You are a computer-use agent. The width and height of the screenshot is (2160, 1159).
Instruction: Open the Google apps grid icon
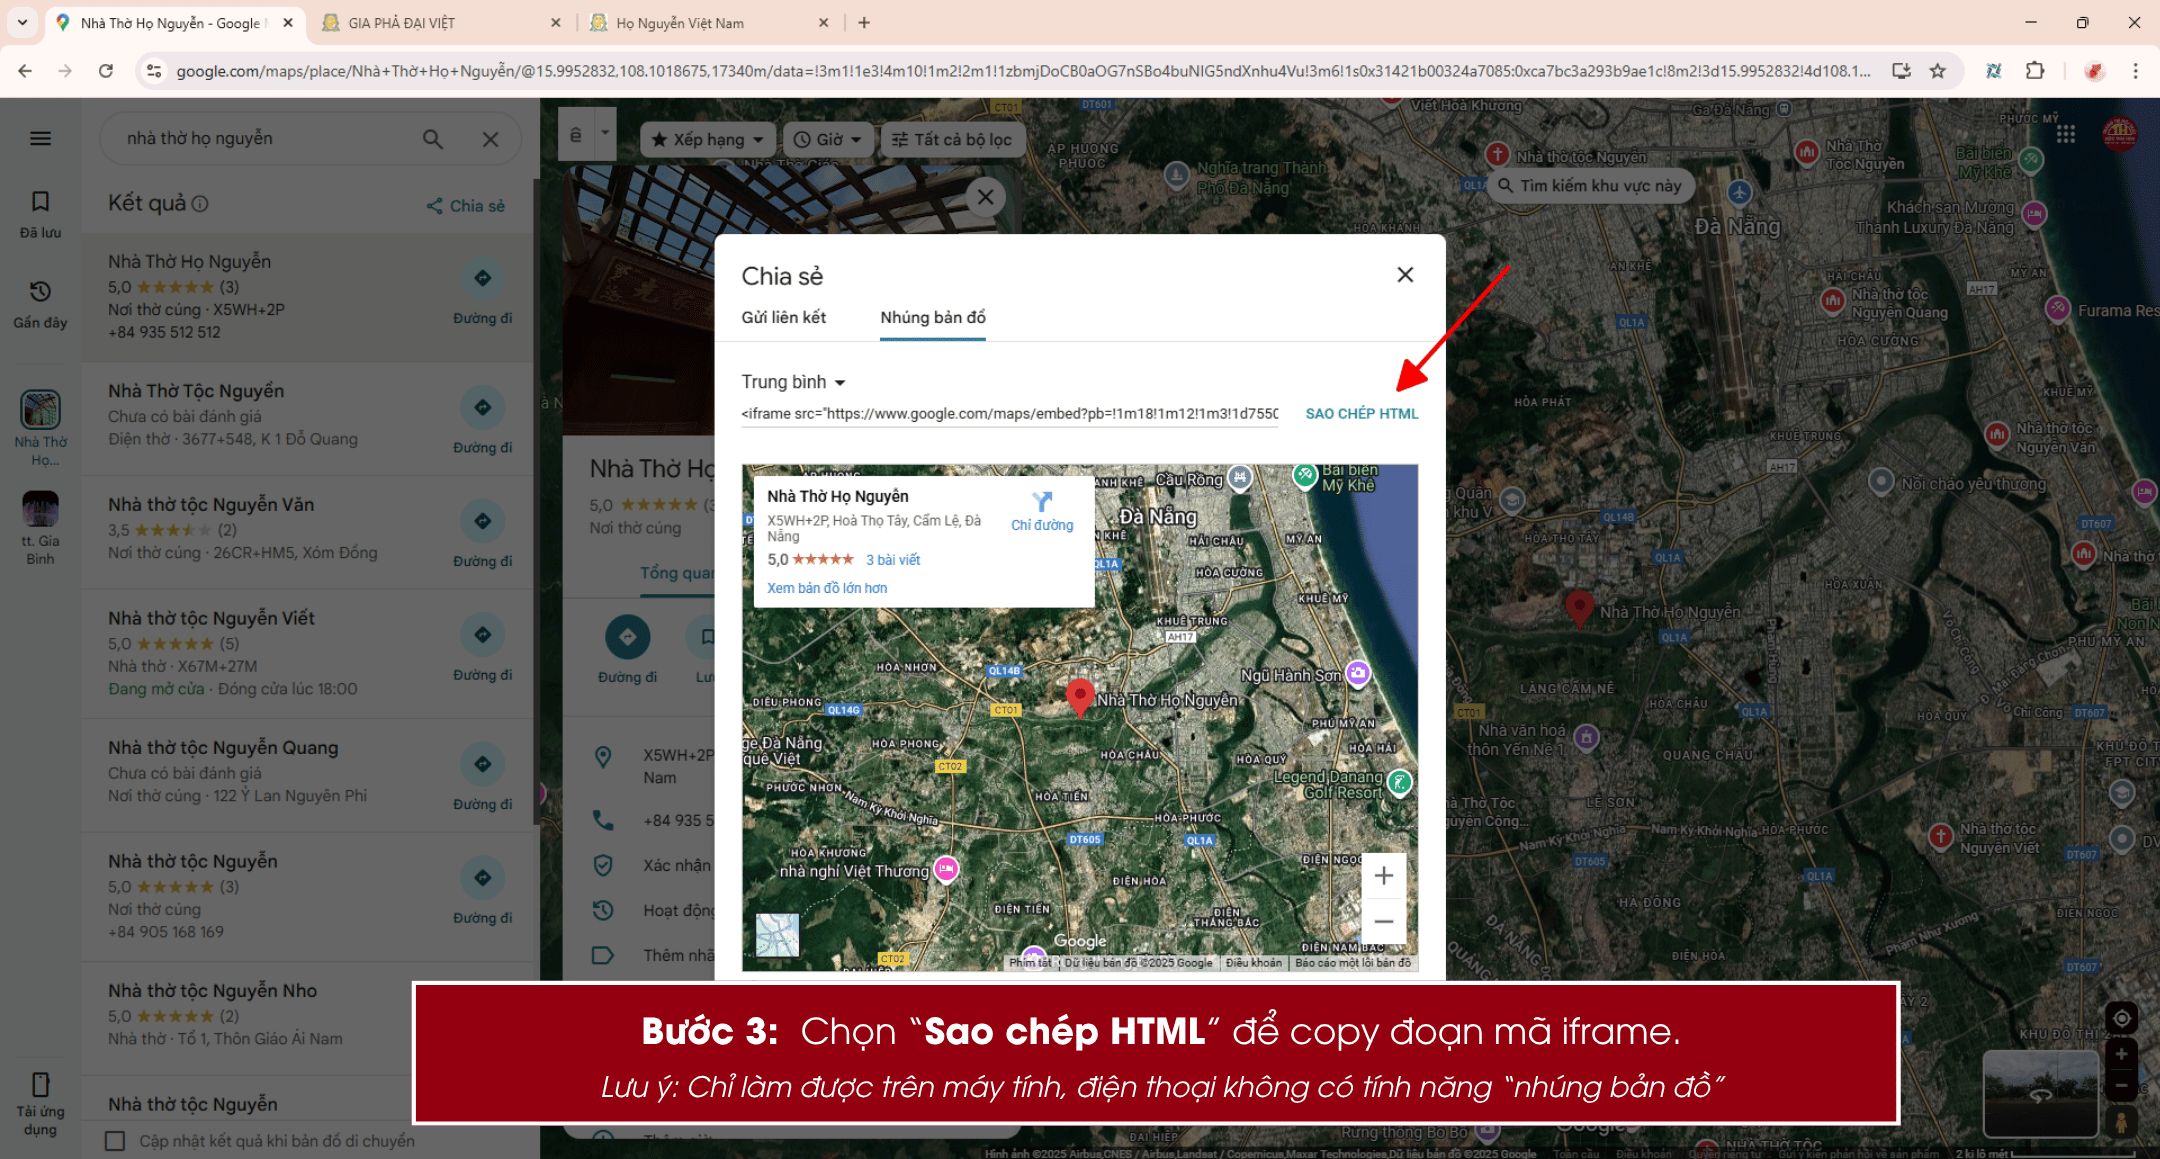coord(2067,133)
